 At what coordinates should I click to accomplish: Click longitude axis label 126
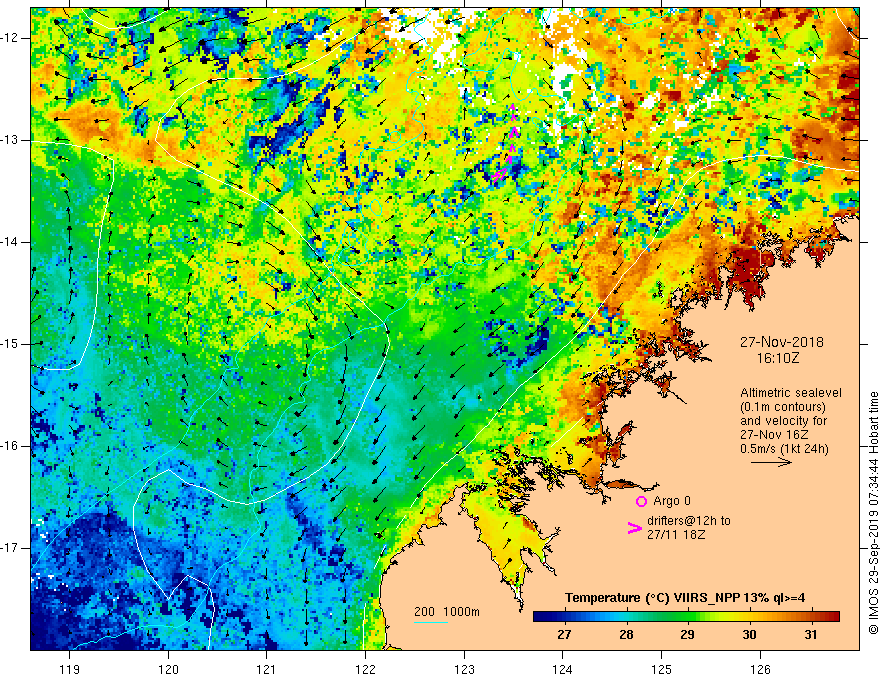click(760, 669)
